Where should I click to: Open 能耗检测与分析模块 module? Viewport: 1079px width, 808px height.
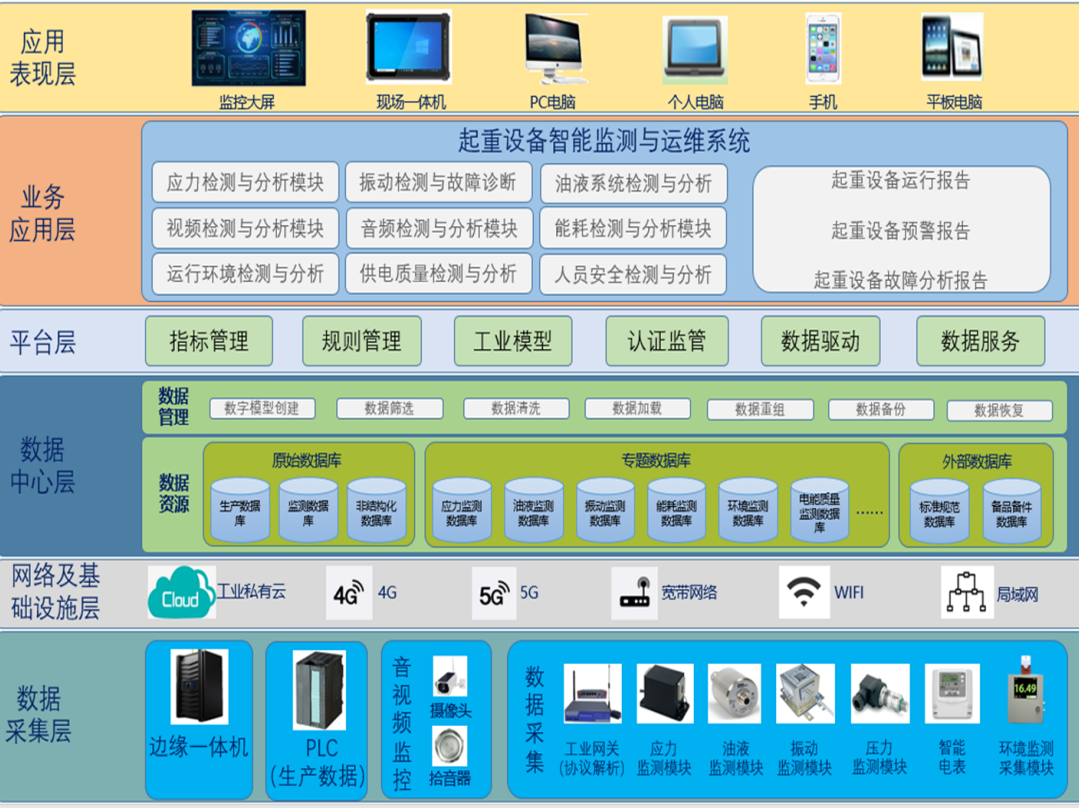(x=633, y=229)
